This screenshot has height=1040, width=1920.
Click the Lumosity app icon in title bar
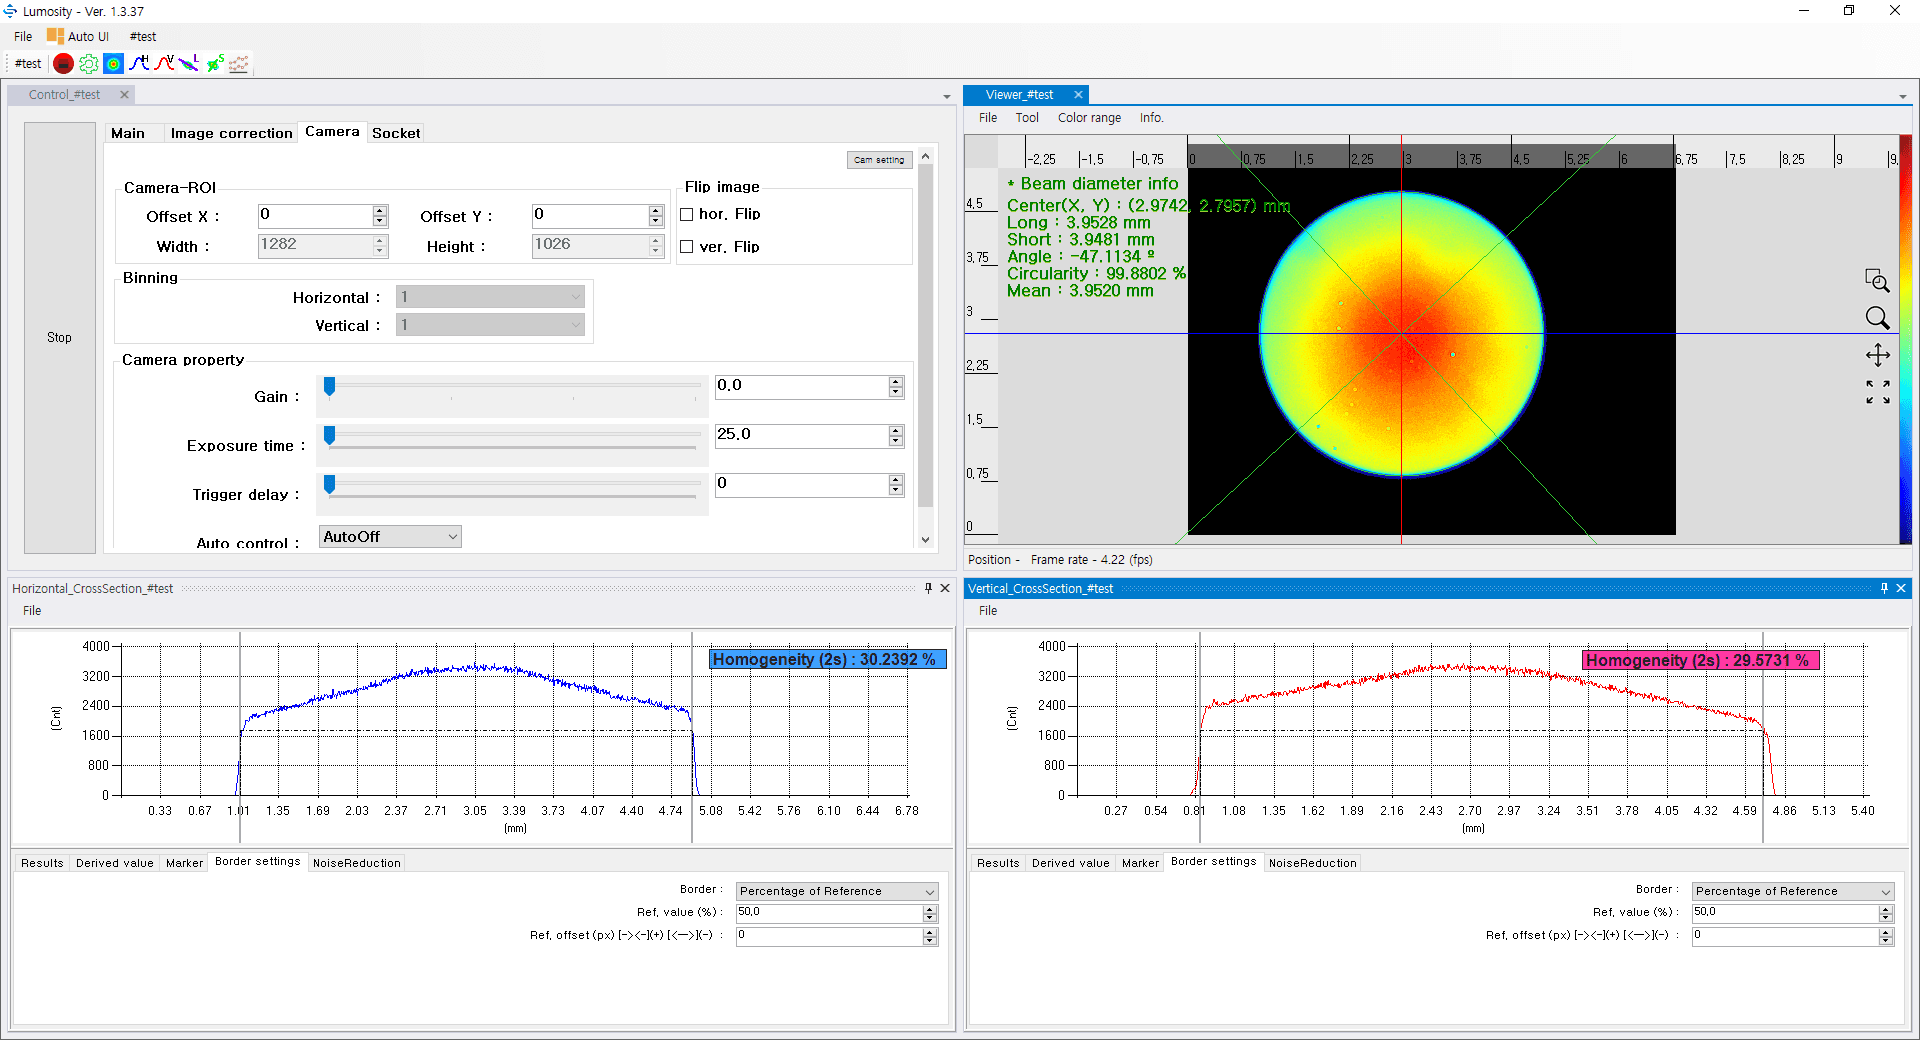tap(10, 11)
